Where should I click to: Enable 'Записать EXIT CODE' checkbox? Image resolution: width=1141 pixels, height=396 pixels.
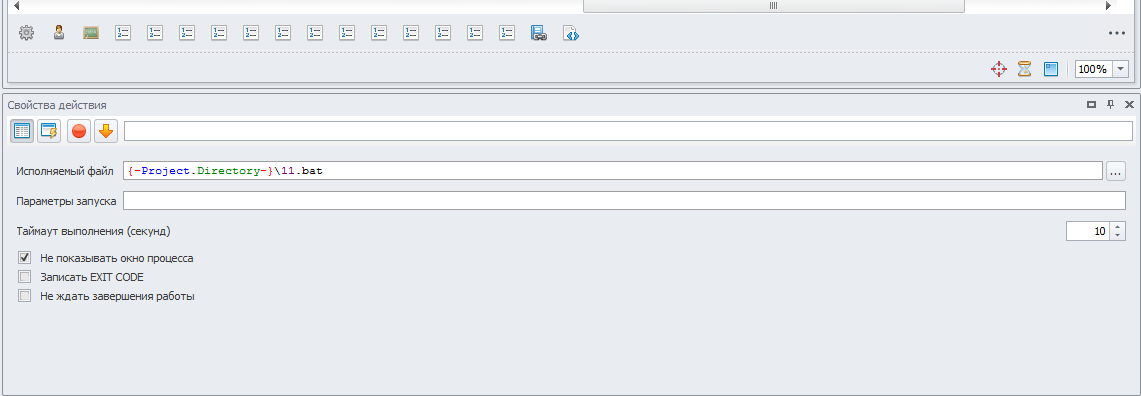click(25, 277)
